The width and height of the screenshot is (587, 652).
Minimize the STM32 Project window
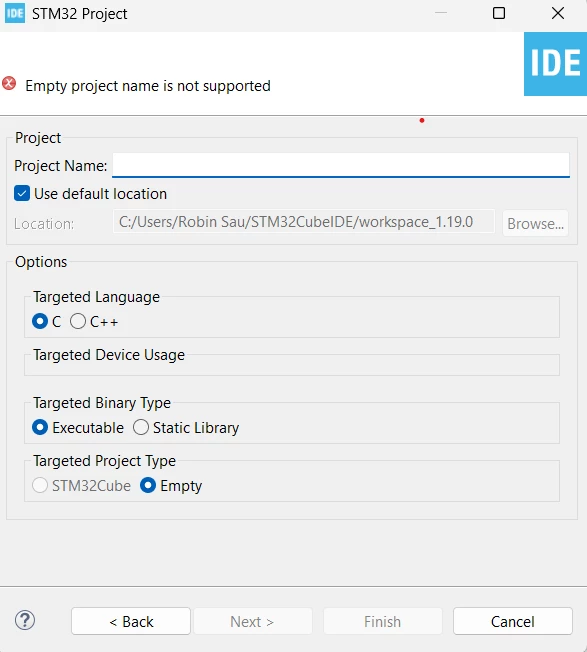coord(441,13)
